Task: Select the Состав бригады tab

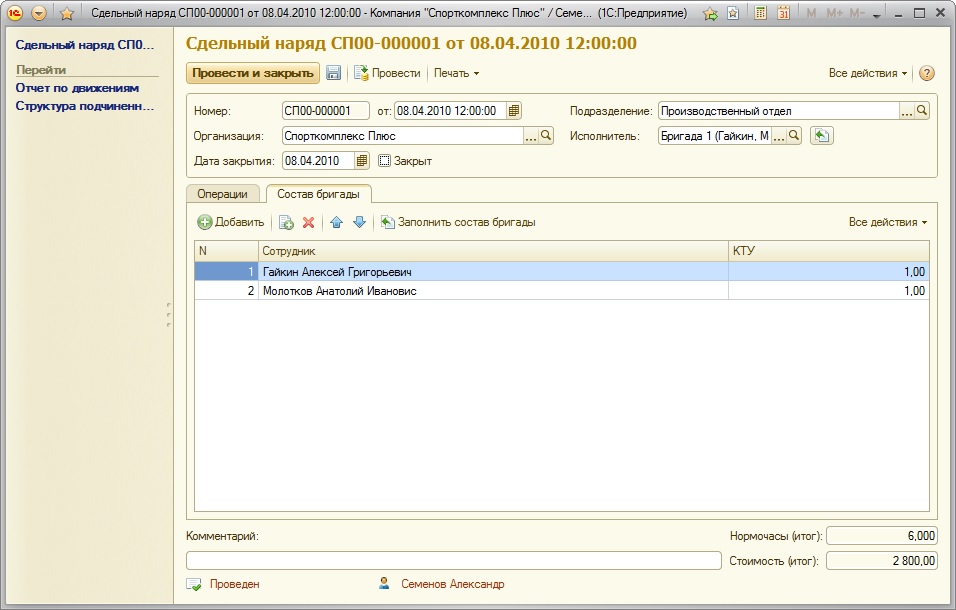Action: 318,194
